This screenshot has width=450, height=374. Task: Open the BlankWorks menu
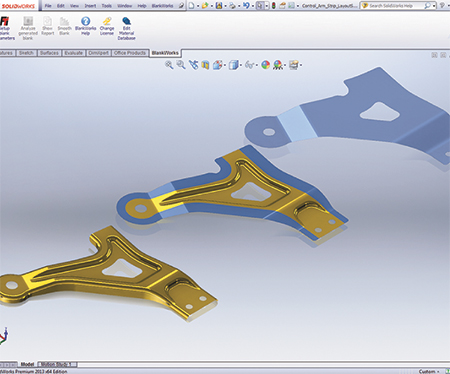tap(162, 6)
